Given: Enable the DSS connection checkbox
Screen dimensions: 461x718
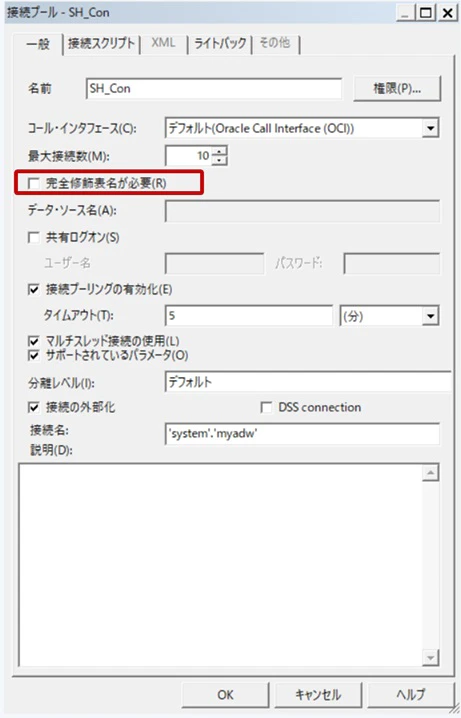Looking at the screenshot, I should tap(266, 408).
